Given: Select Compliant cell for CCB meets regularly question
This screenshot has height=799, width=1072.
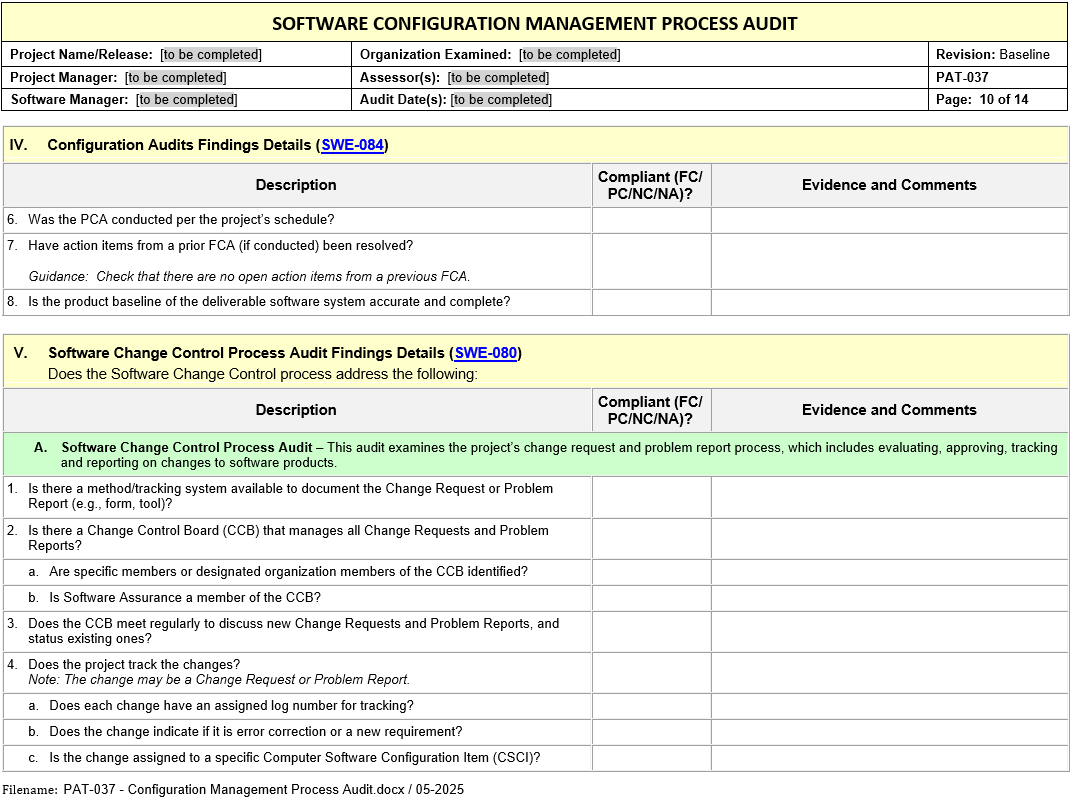Looking at the screenshot, I should tap(651, 631).
